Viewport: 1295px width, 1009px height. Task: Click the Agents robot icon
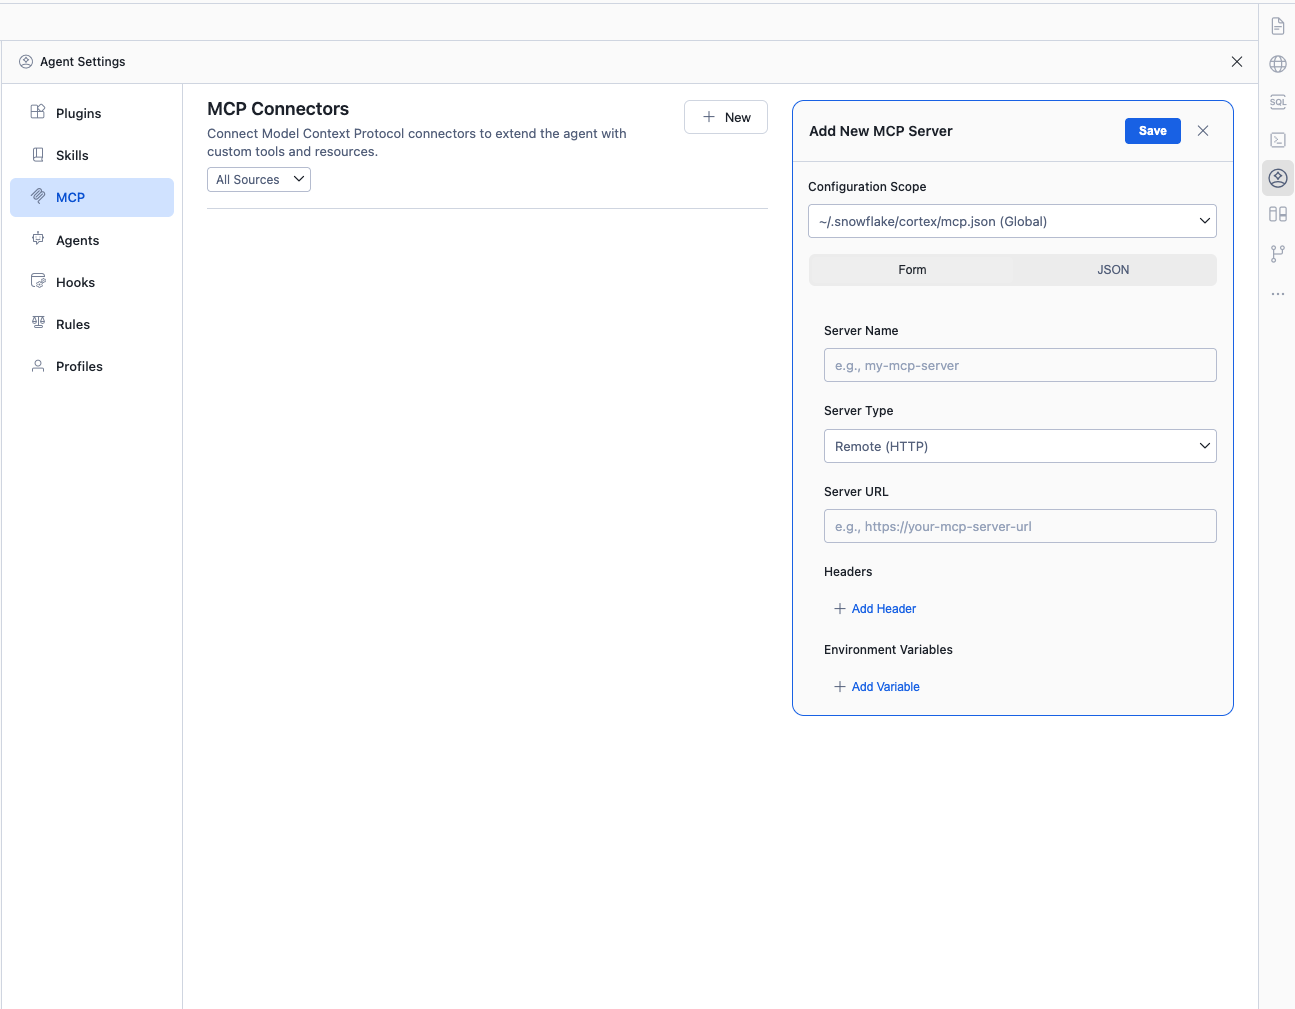(38, 238)
